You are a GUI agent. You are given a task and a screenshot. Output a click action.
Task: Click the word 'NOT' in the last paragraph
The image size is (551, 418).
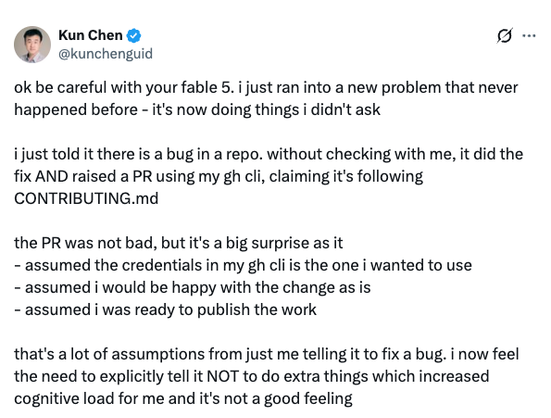click(223, 376)
